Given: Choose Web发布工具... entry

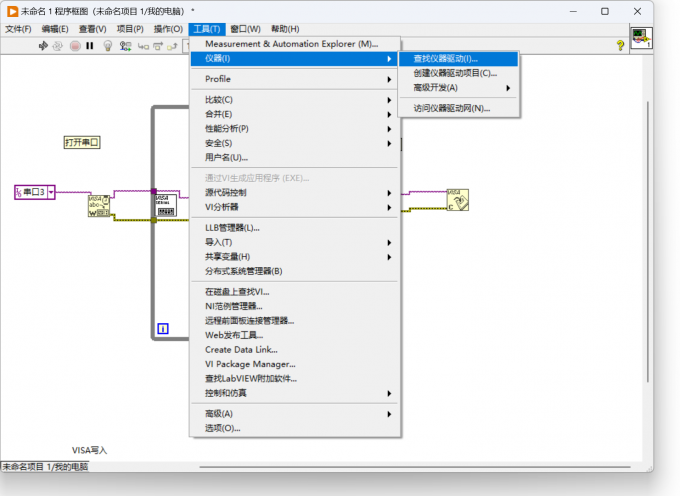Looking at the screenshot, I should point(294,336).
